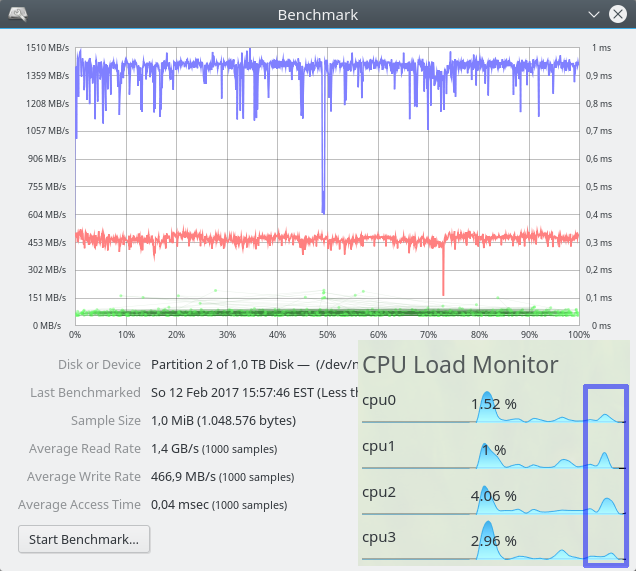Viewport: 636px width, 571px height.
Task: Click the Last Benchmarked label
Action: pos(86,393)
